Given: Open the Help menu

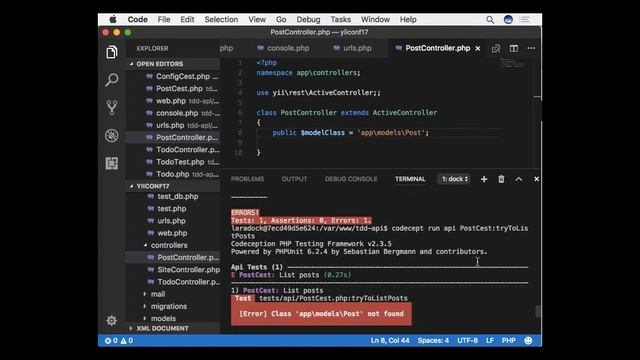Looking at the screenshot, I should pyautogui.click(x=408, y=19).
